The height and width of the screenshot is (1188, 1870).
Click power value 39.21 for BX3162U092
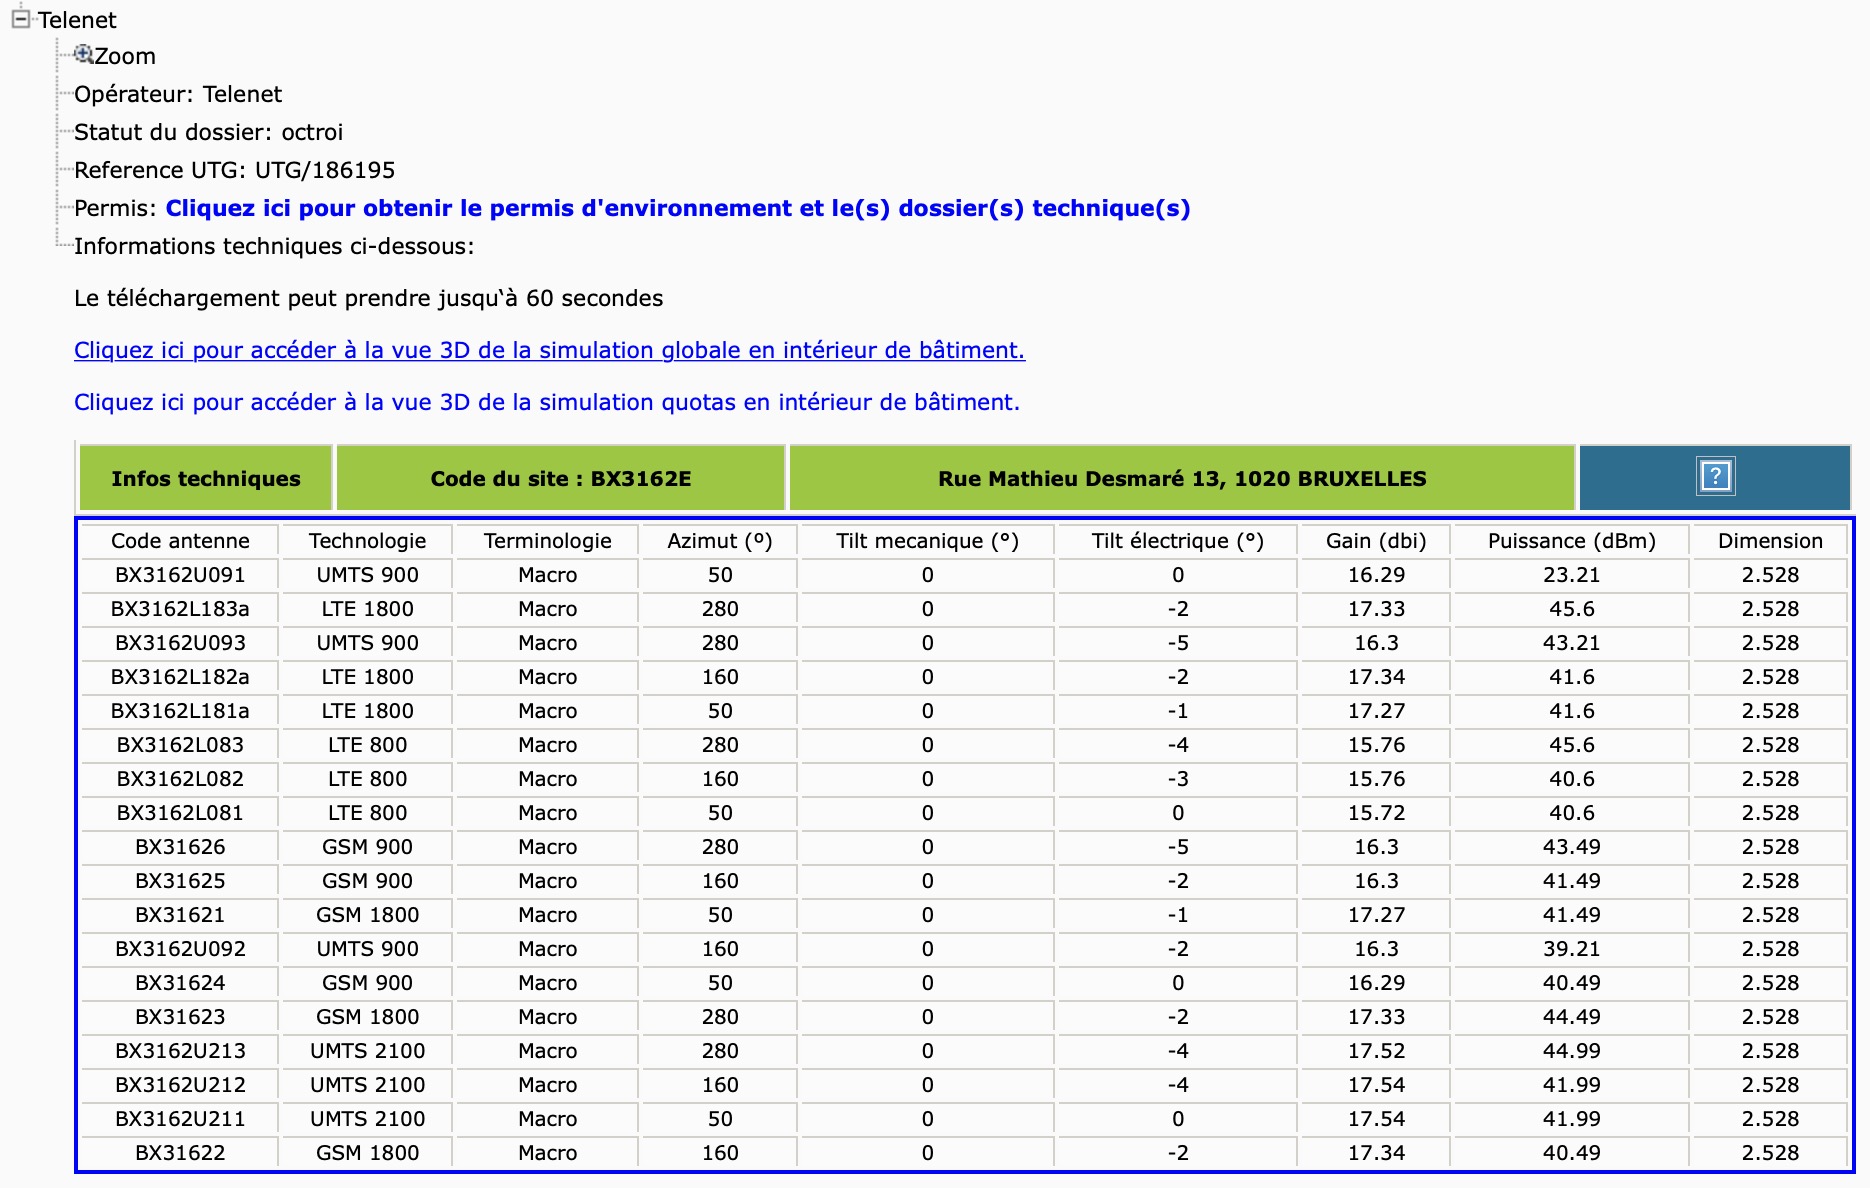[x=1571, y=949]
